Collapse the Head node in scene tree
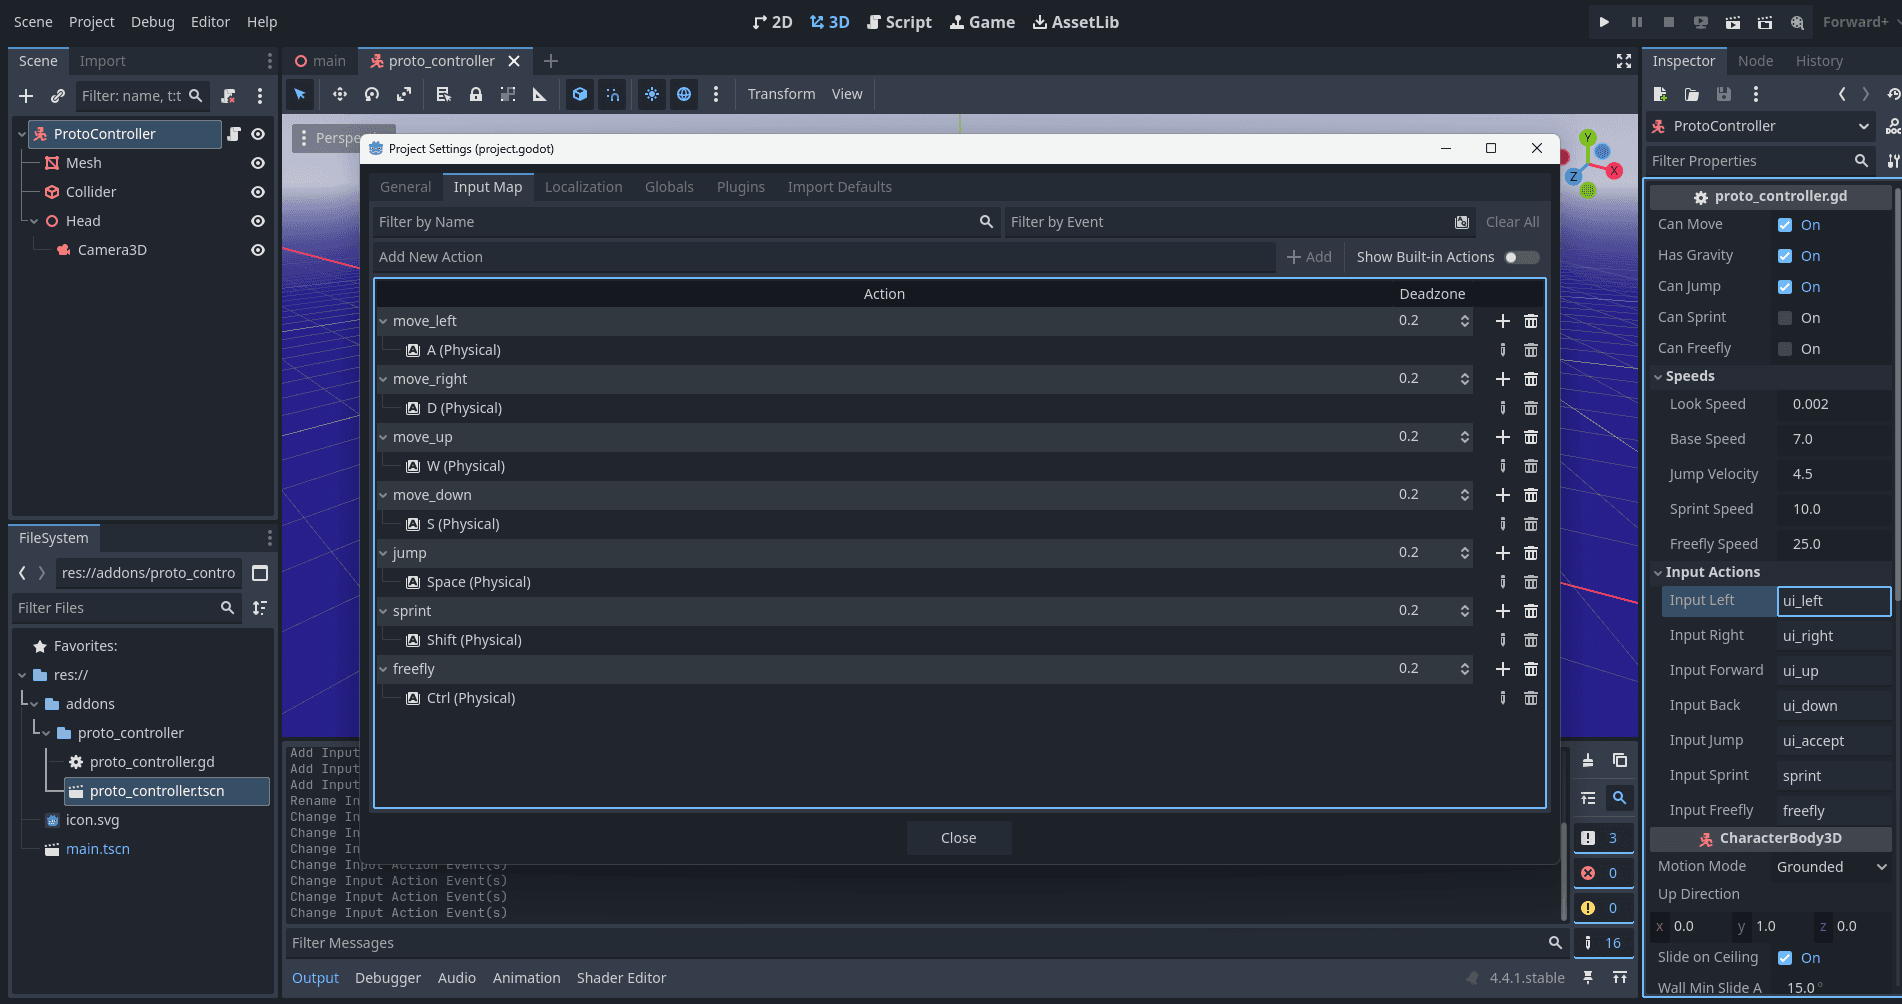This screenshot has height=1004, width=1902. coord(34,221)
